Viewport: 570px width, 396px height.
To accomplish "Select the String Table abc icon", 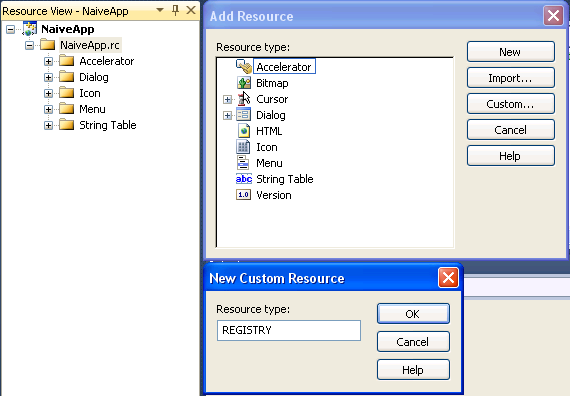I will click(x=244, y=179).
